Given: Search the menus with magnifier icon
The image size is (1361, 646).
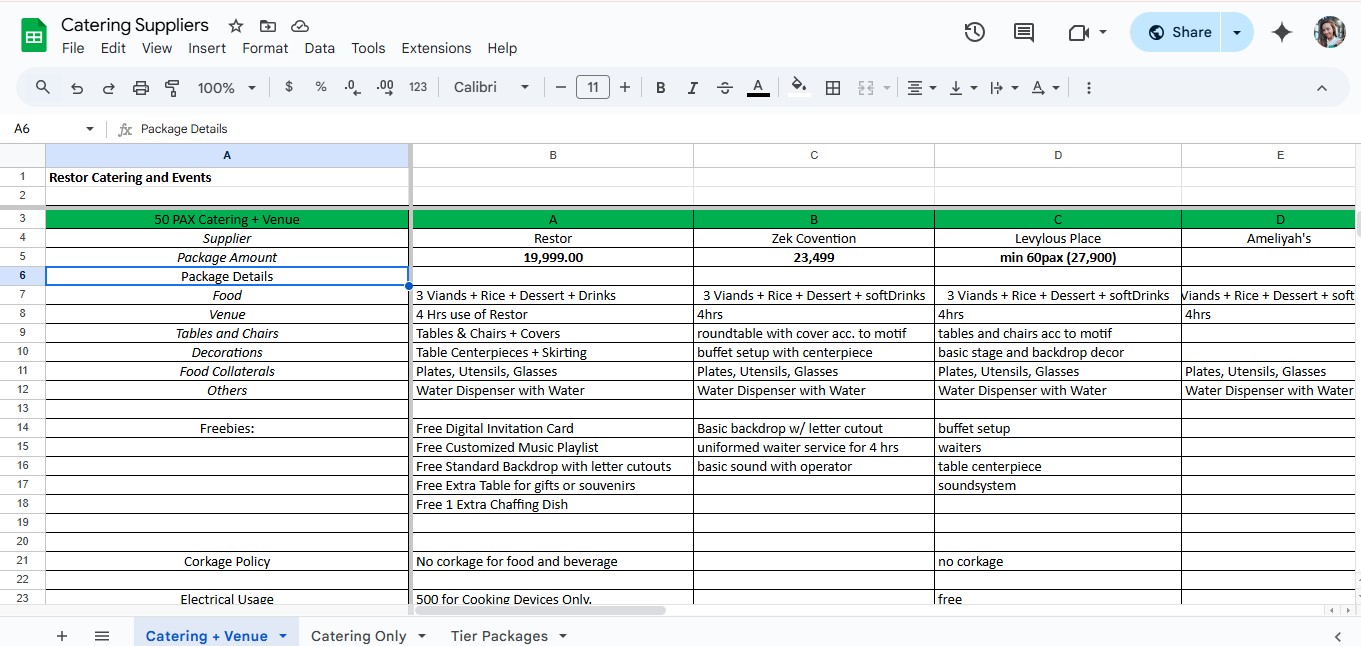Looking at the screenshot, I should pyautogui.click(x=43, y=88).
